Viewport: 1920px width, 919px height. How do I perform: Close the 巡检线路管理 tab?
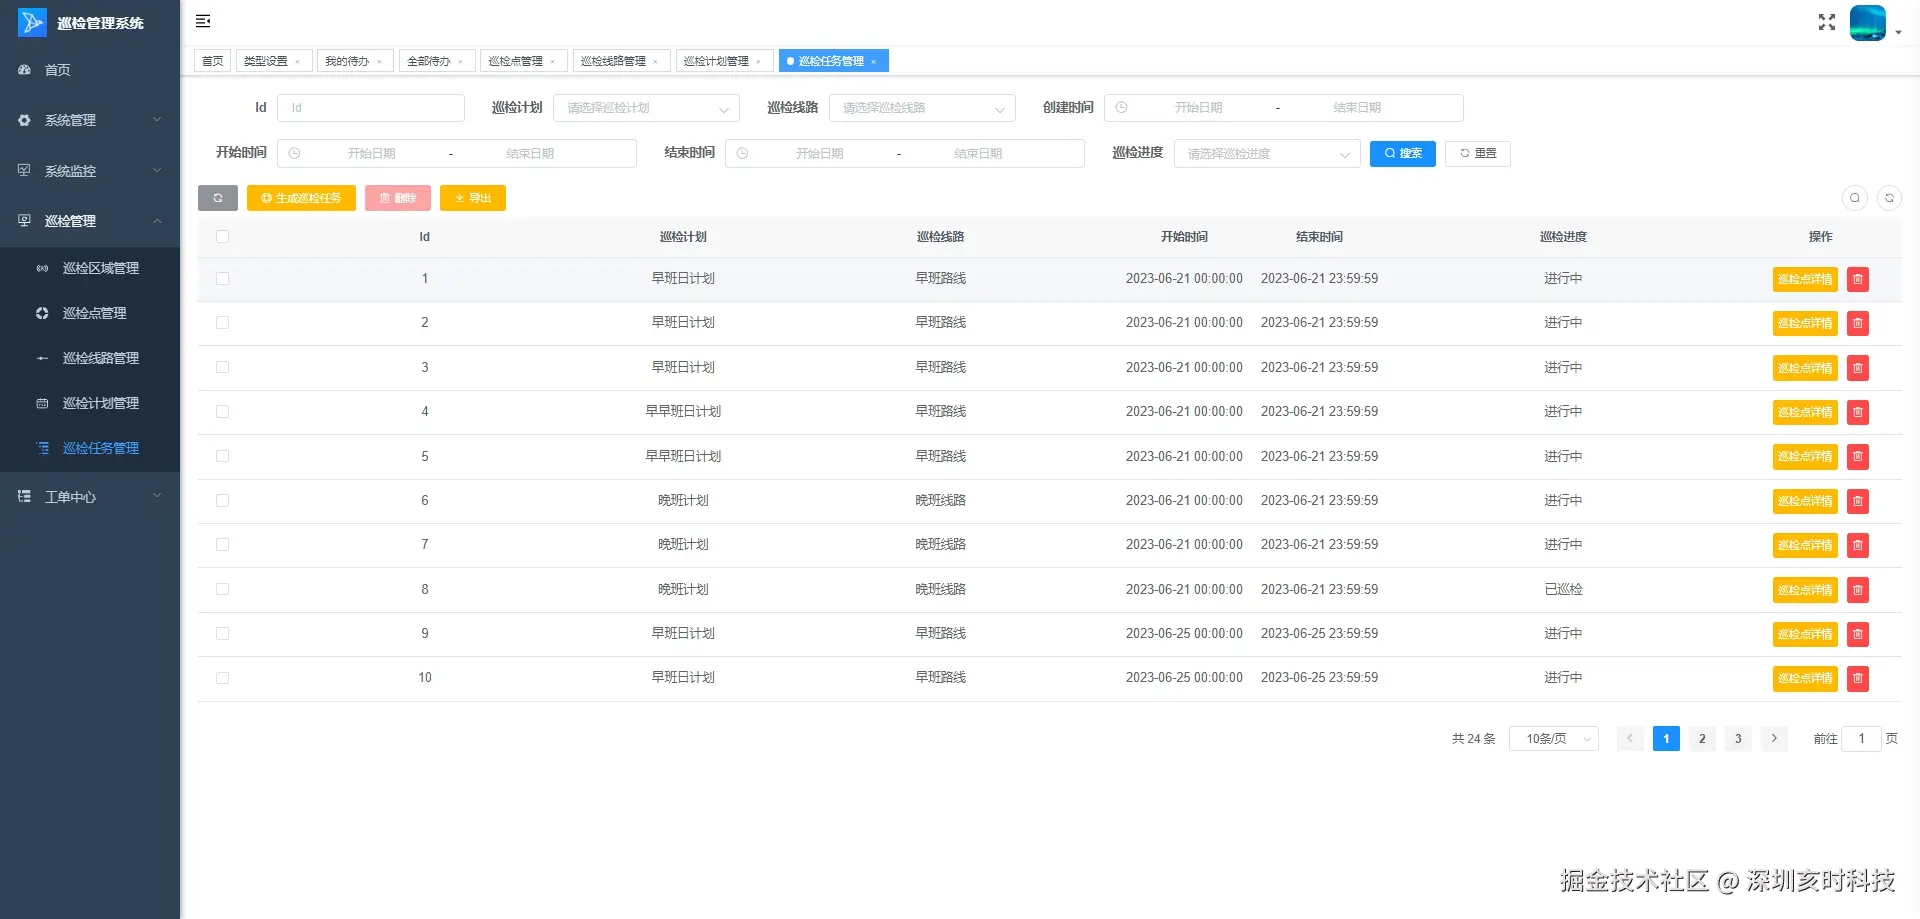pos(655,62)
